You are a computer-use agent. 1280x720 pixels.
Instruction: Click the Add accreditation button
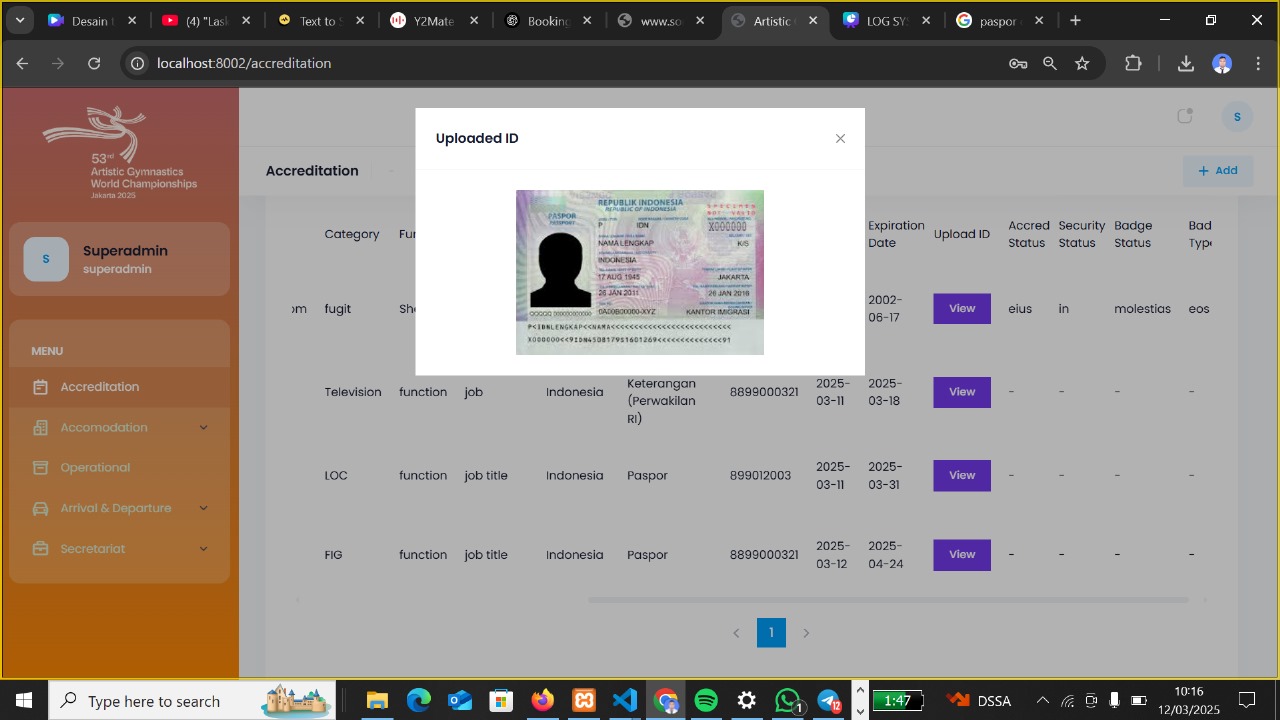pyautogui.click(x=1217, y=171)
